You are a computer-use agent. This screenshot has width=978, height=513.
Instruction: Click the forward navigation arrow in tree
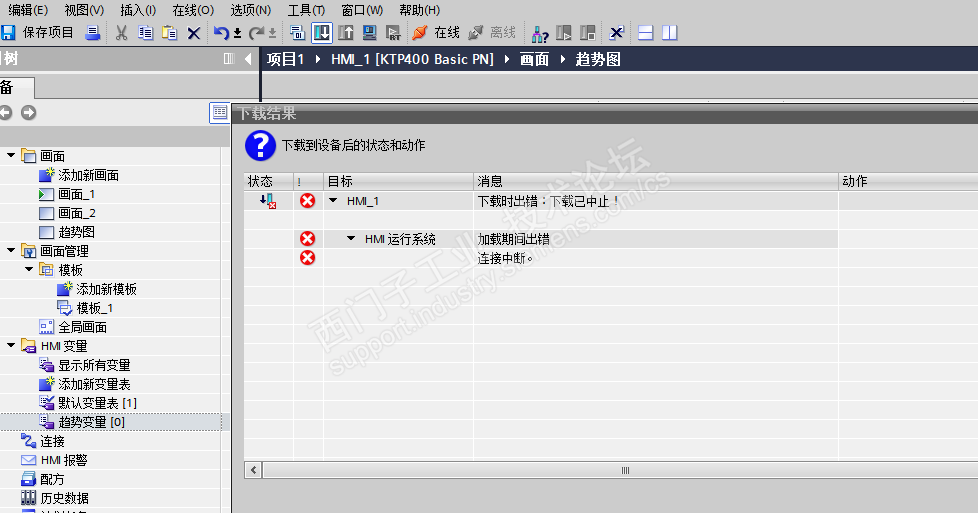(x=29, y=112)
